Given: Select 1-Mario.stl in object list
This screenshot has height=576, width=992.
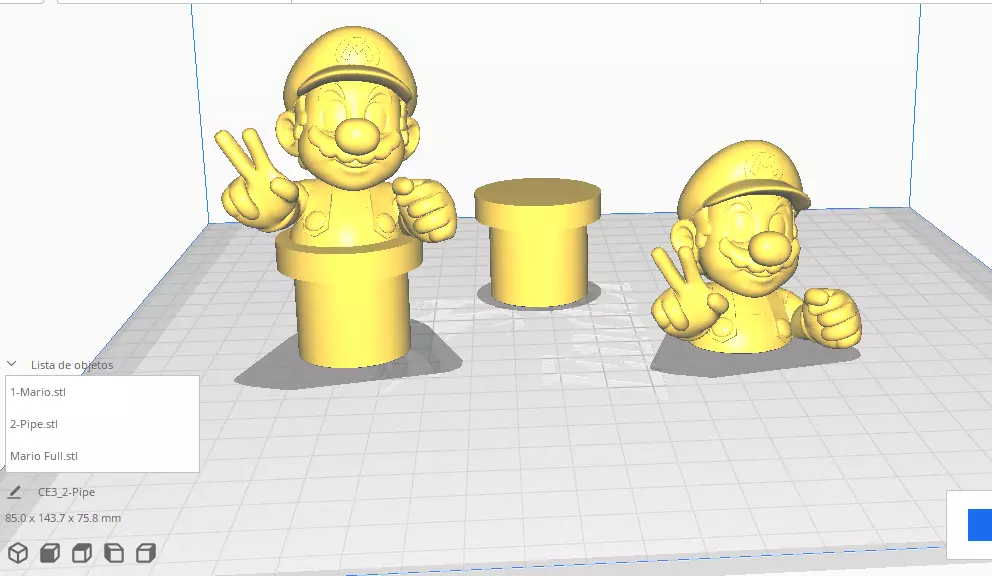Looking at the screenshot, I should click(102, 392).
